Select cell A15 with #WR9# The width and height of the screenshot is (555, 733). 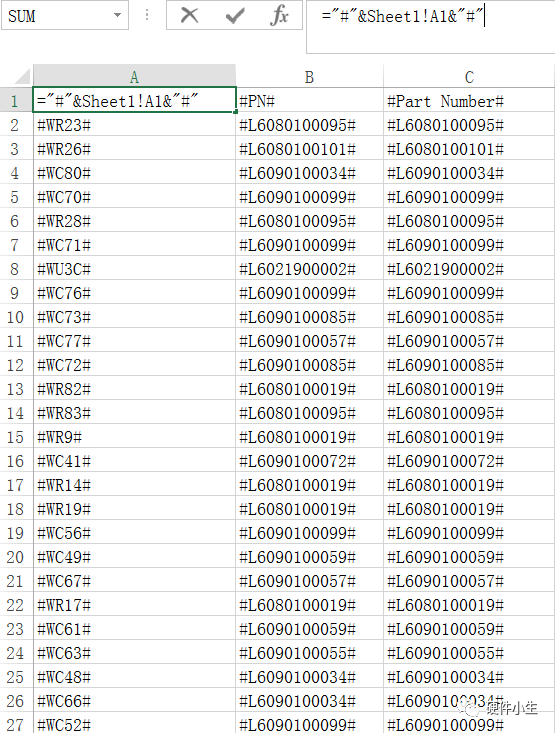click(x=134, y=436)
